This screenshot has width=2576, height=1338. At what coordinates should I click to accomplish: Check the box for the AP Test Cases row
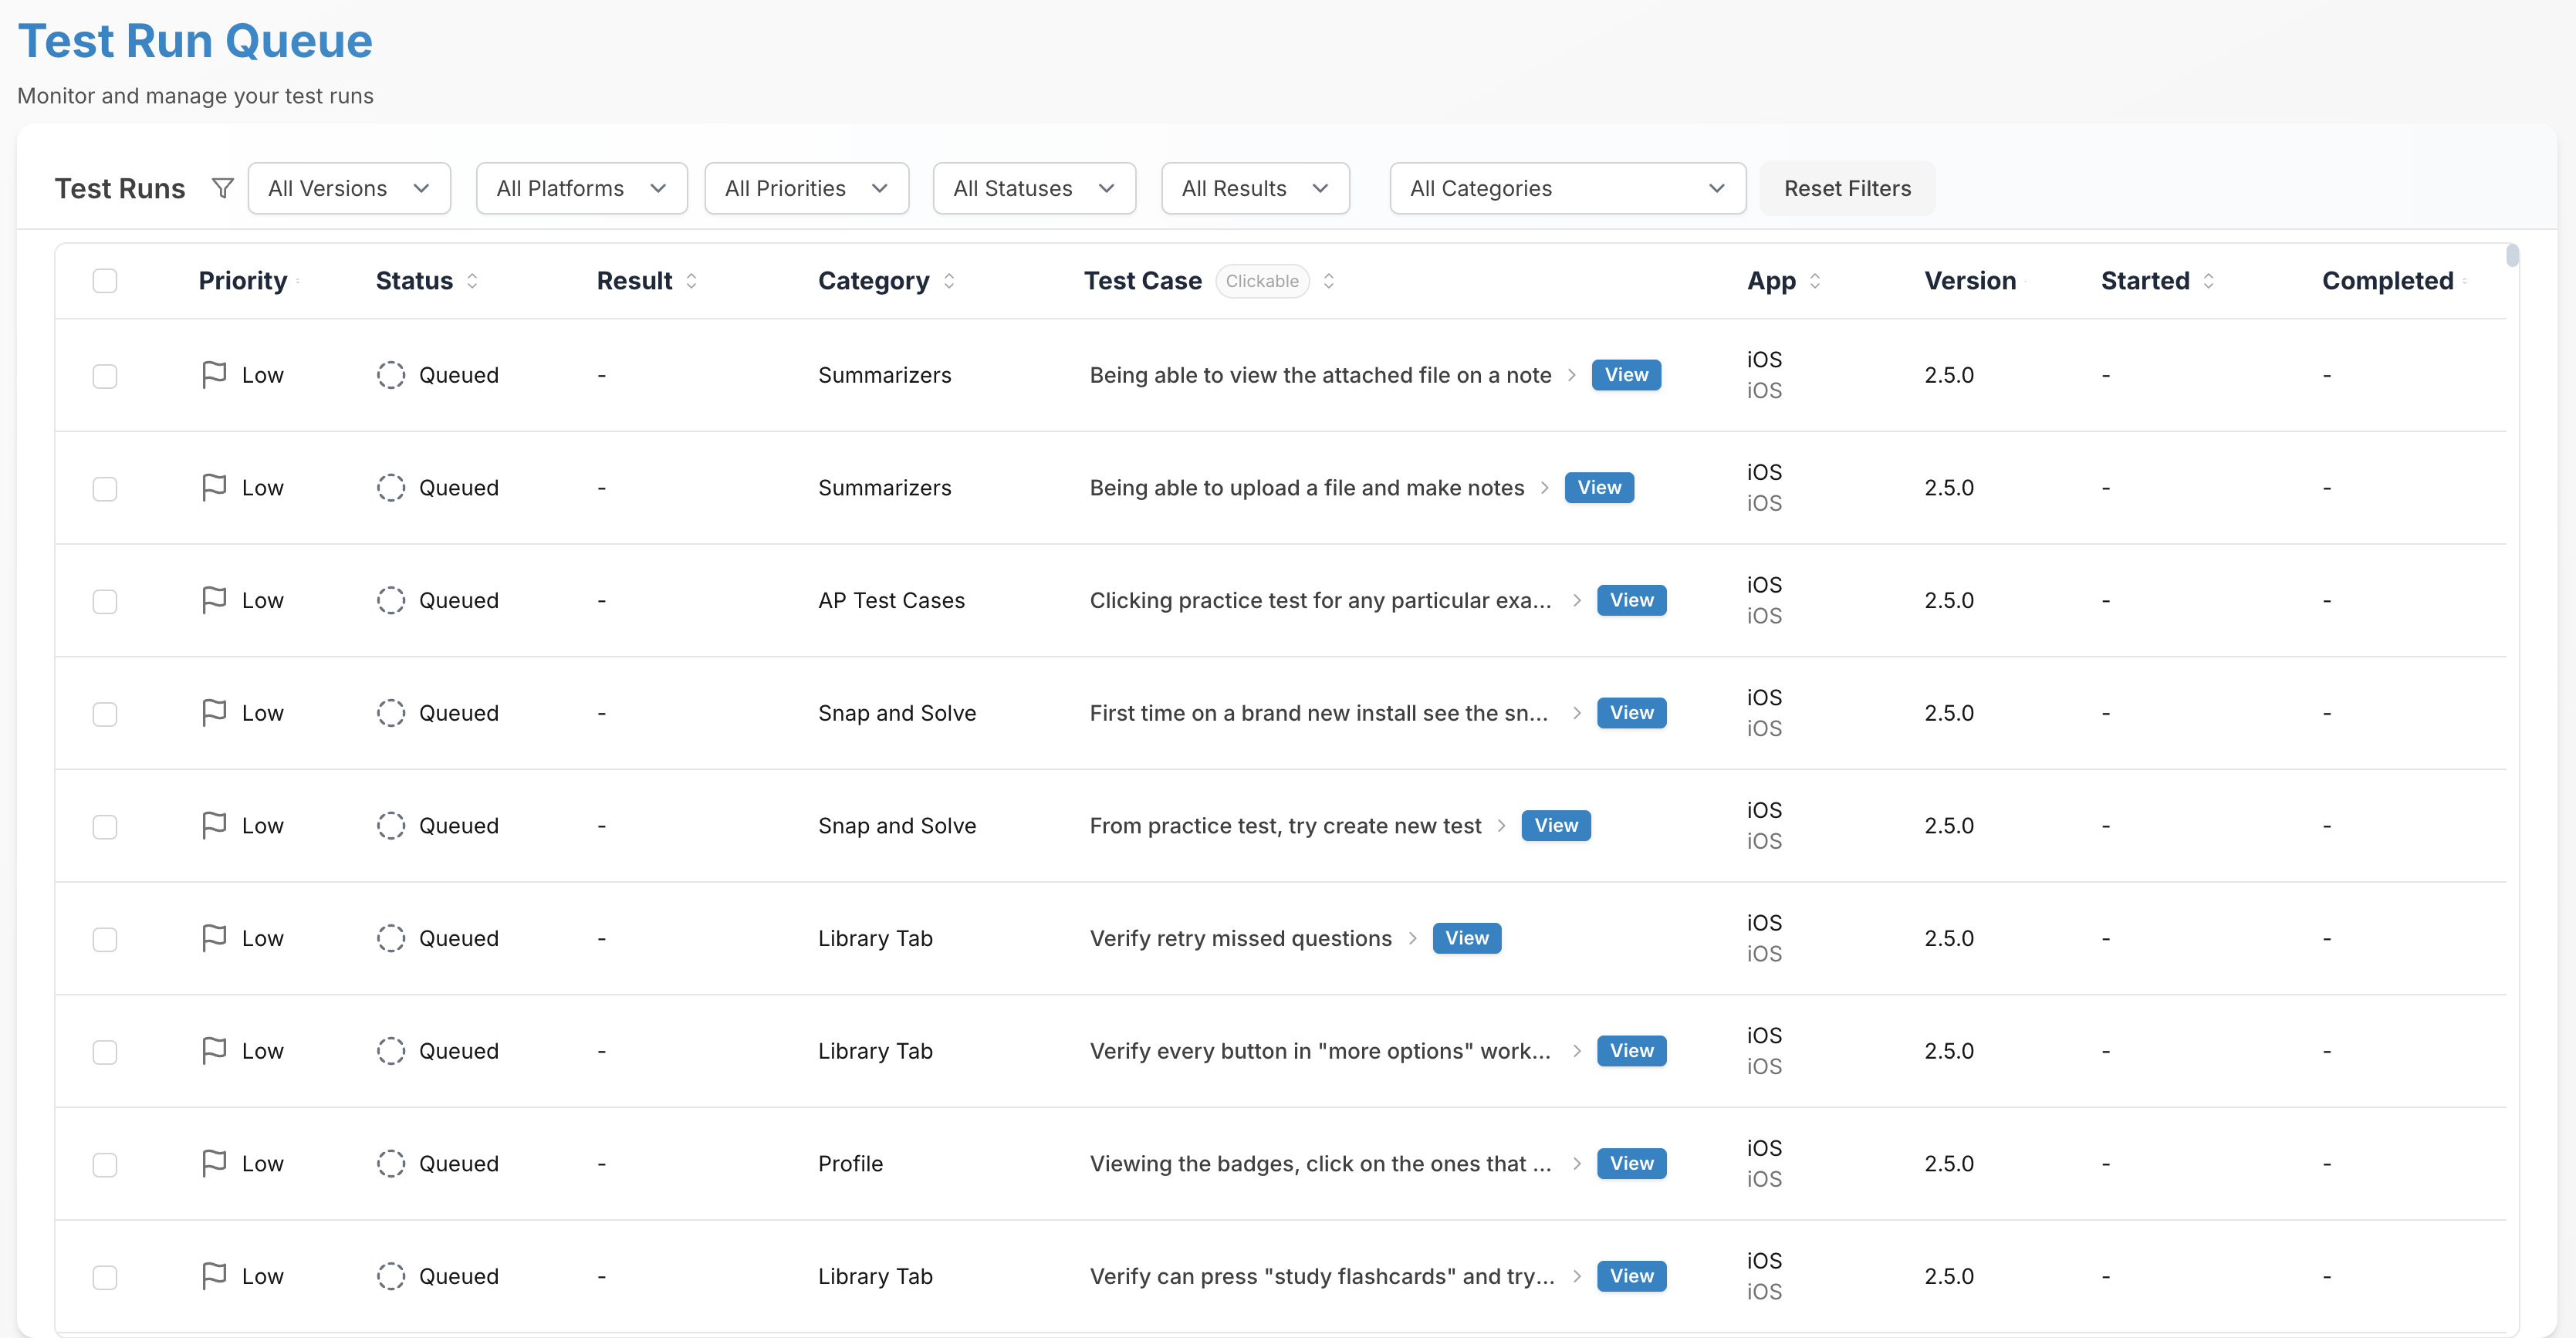105,601
